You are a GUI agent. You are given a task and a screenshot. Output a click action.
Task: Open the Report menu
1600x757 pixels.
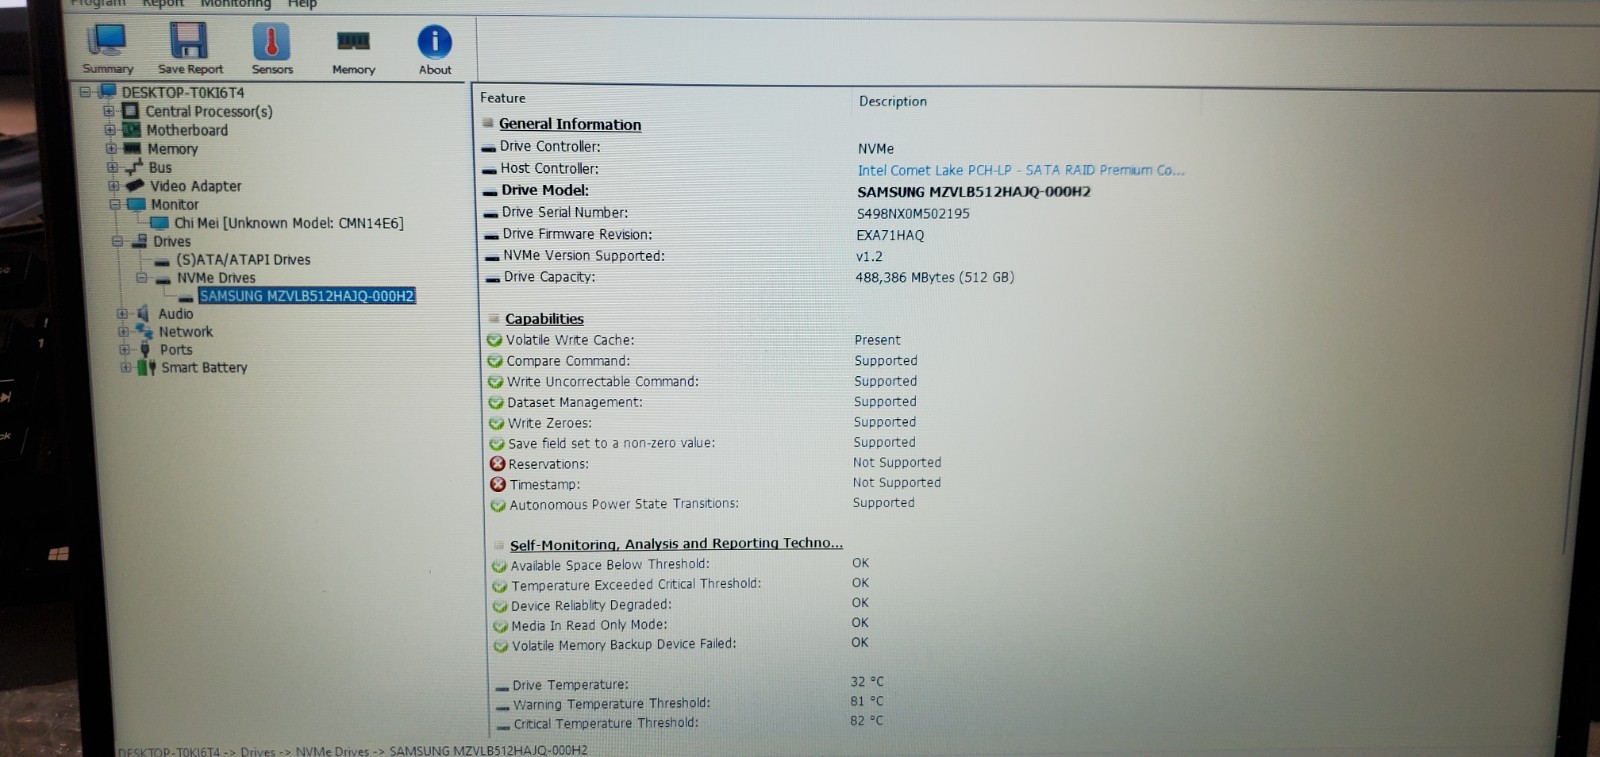coord(163,4)
